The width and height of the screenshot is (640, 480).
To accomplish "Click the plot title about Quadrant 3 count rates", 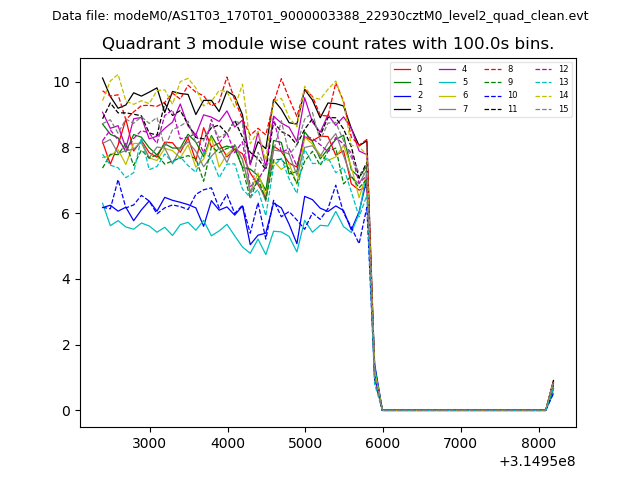I will [328, 44].
